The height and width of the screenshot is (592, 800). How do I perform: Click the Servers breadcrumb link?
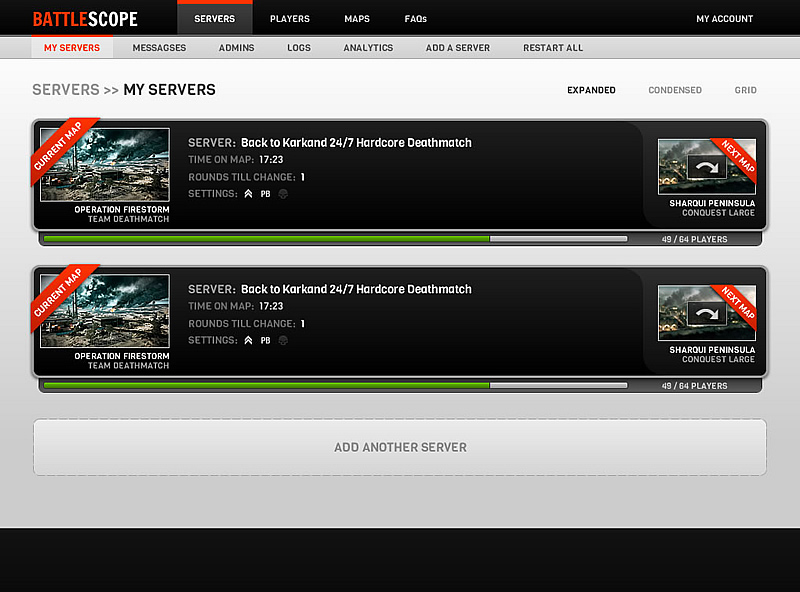[66, 90]
